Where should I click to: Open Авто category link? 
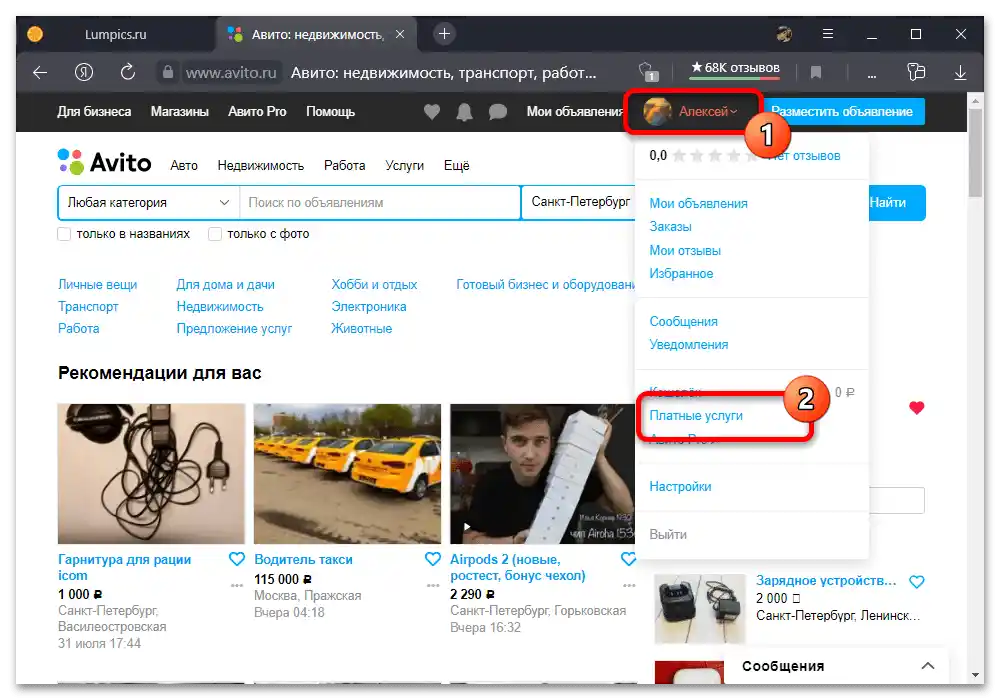184,166
